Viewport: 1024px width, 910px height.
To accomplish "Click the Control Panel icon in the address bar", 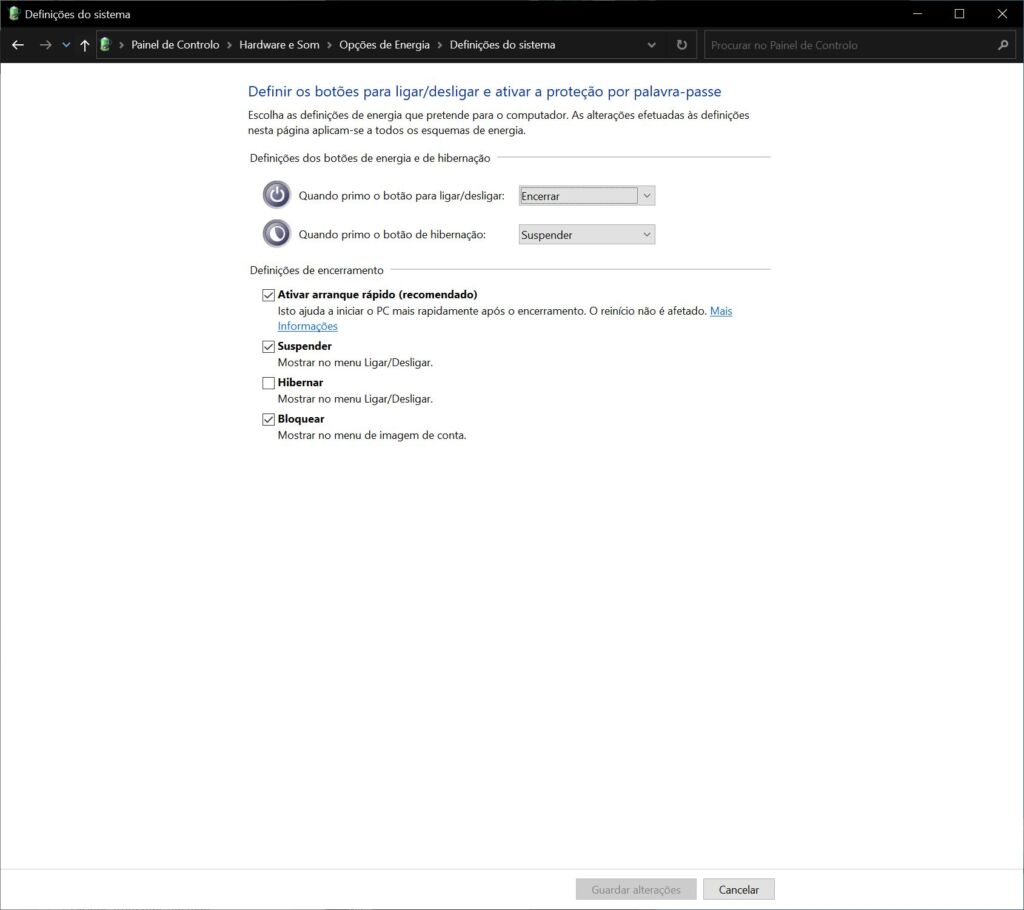I will click(104, 44).
